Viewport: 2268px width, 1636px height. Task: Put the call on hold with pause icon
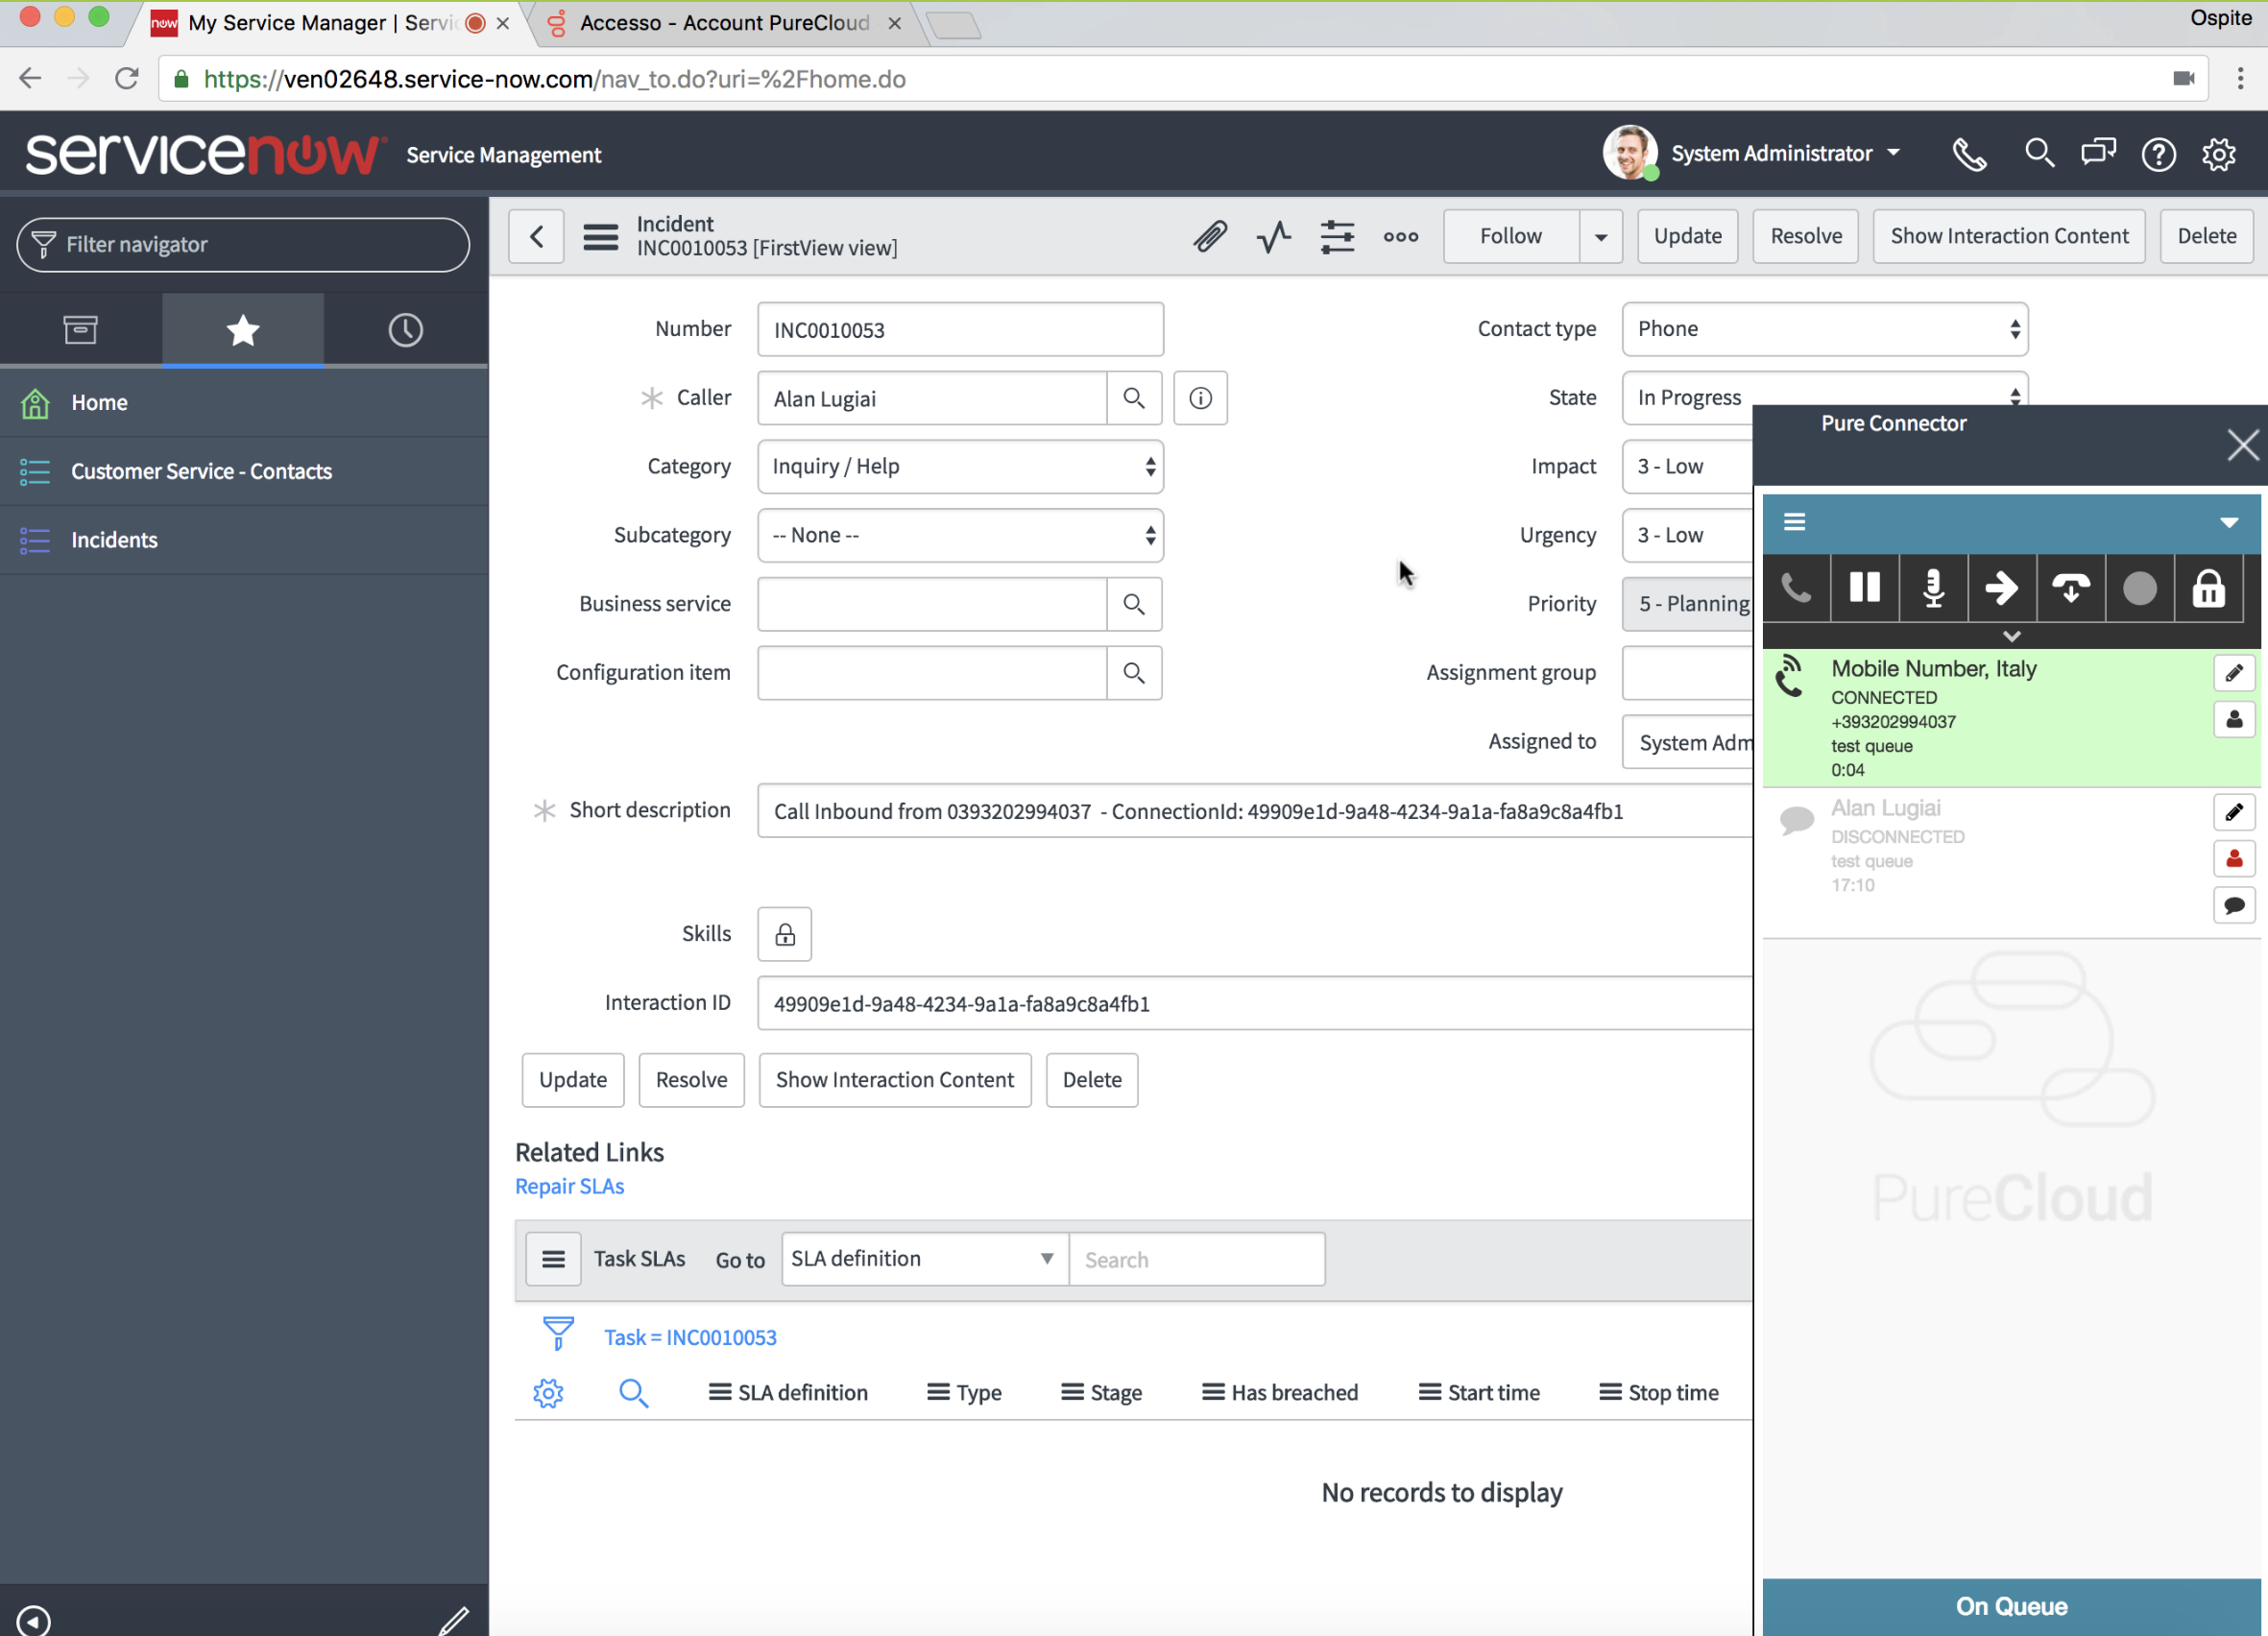[x=1864, y=588]
